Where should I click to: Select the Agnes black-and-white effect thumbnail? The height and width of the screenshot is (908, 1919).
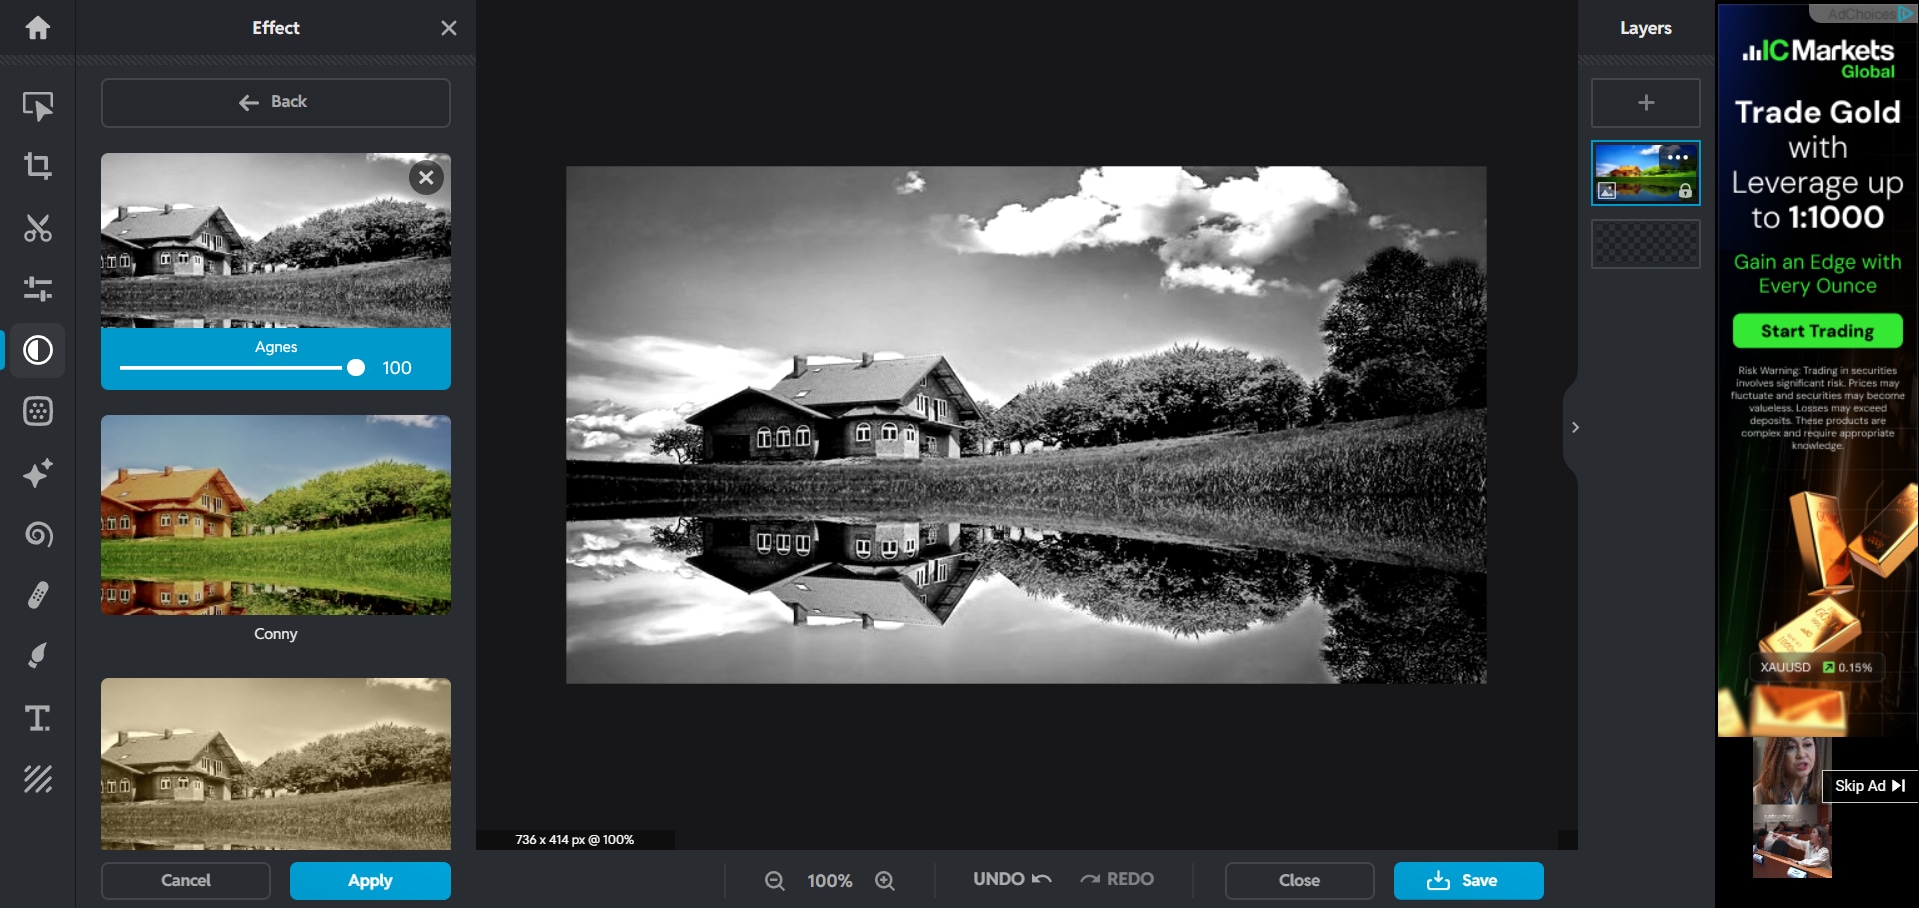[x=276, y=240]
